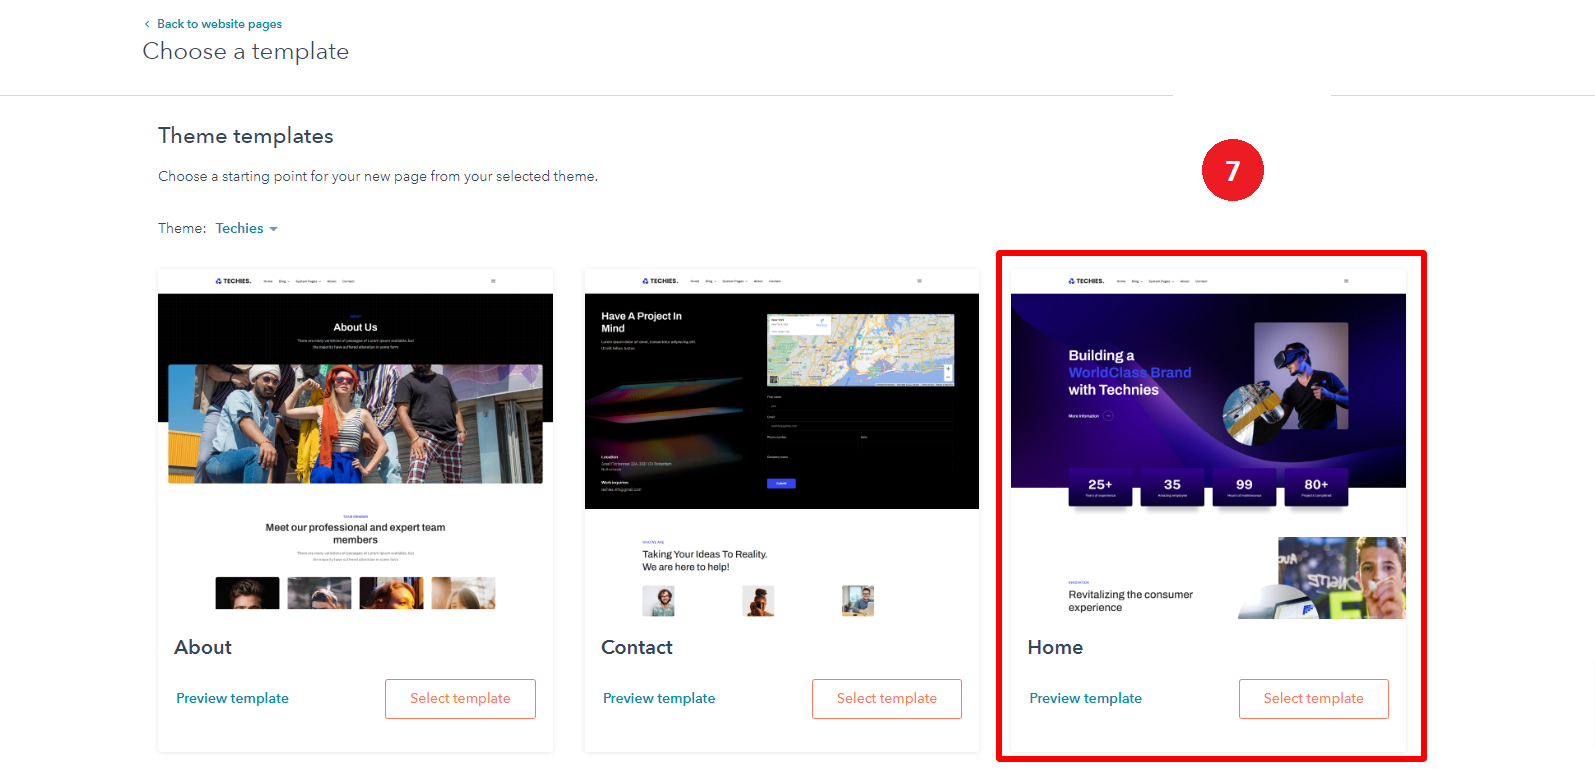Select the About template

pos(460,698)
